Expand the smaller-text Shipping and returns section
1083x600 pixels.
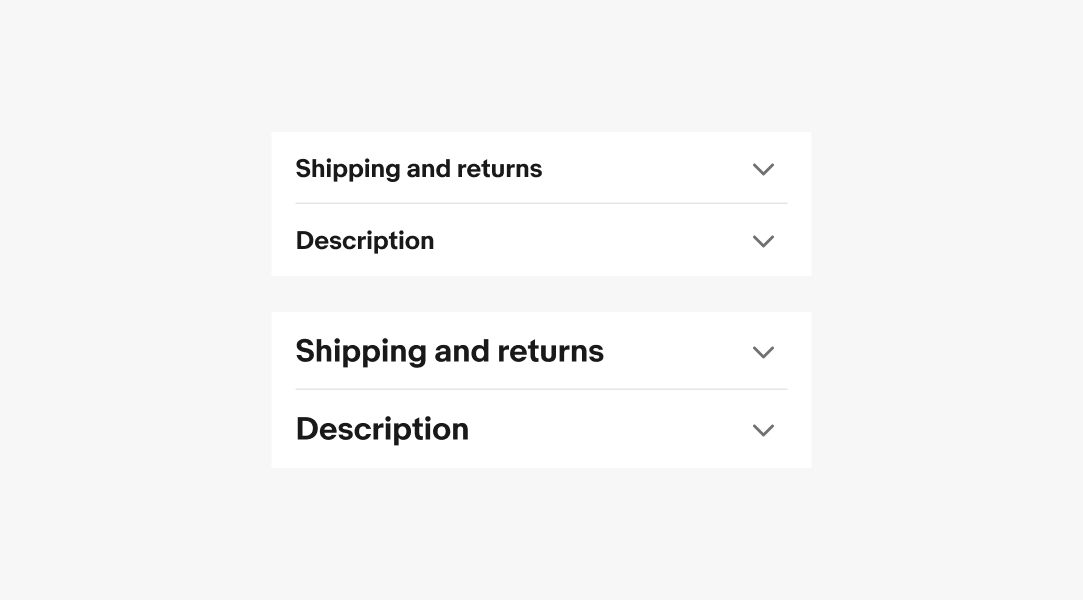540,169
